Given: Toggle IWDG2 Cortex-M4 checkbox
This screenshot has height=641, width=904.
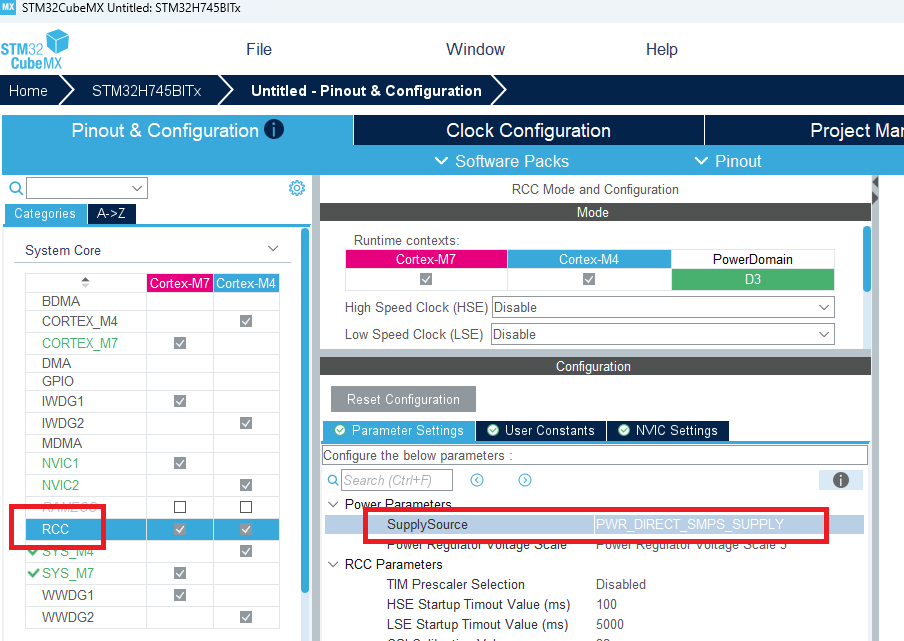Looking at the screenshot, I should tap(246, 423).
